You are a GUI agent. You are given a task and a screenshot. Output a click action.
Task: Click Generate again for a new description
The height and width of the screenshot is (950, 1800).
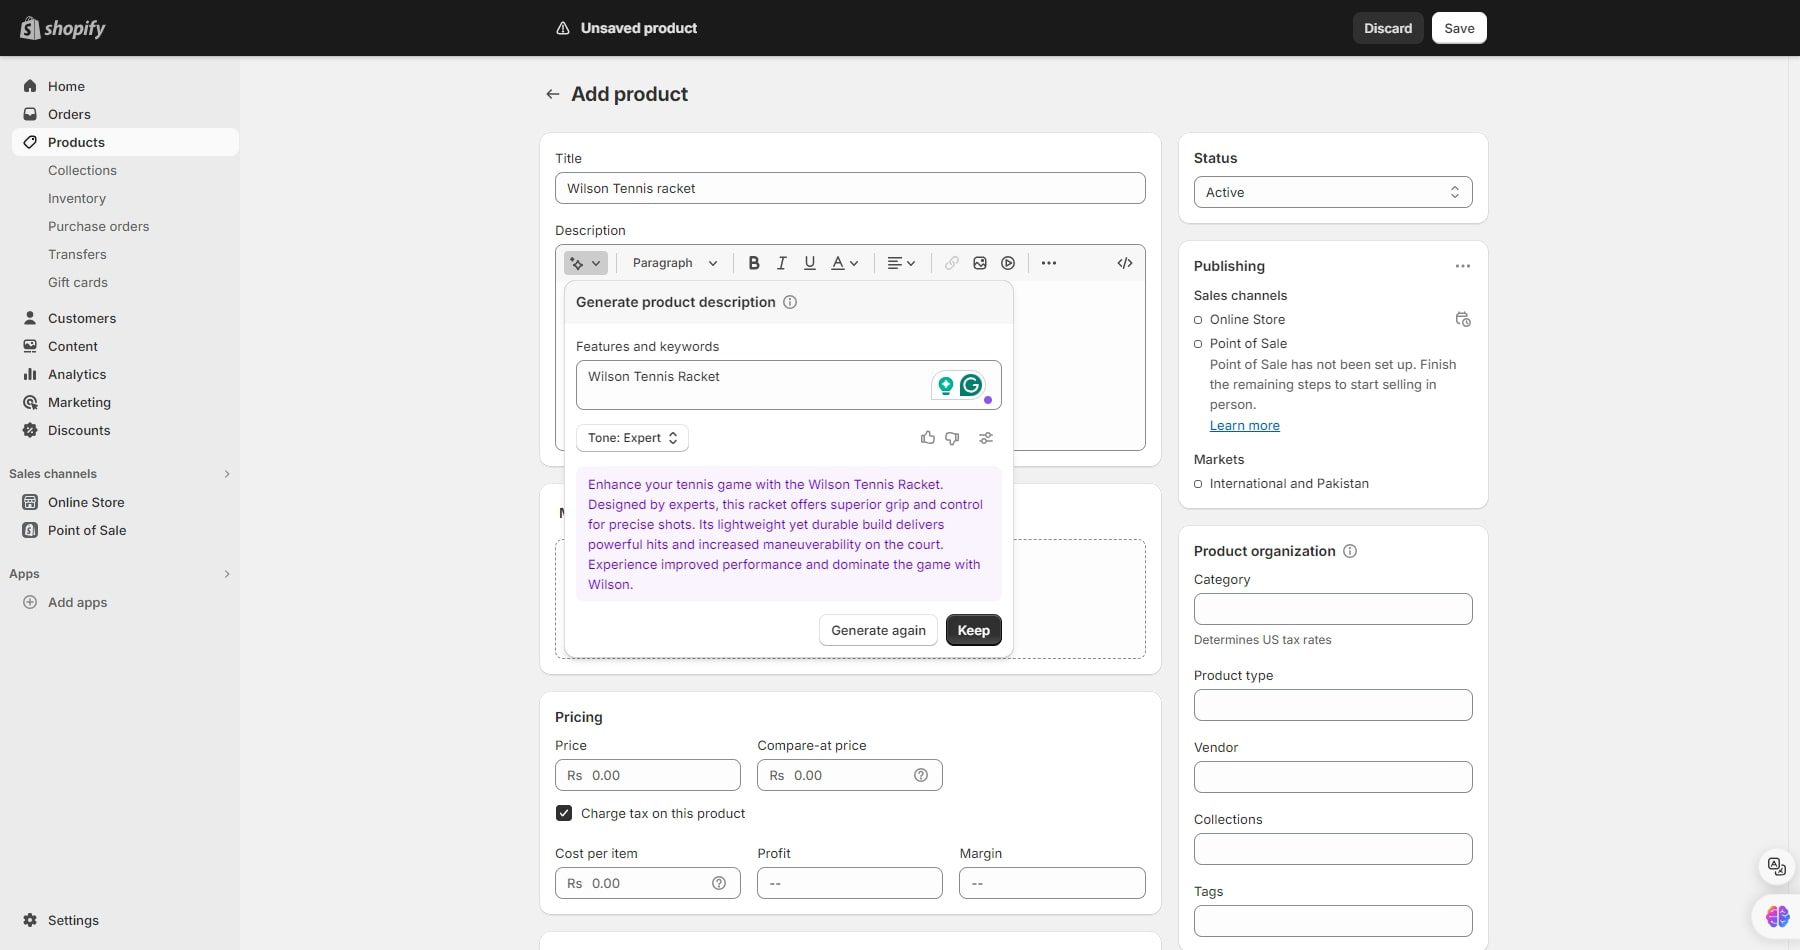coord(877,630)
